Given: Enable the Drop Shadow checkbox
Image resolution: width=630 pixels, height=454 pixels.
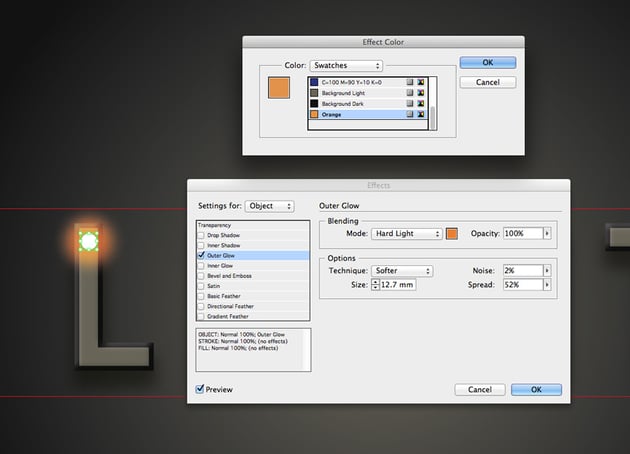Looking at the screenshot, I should coord(201,235).
